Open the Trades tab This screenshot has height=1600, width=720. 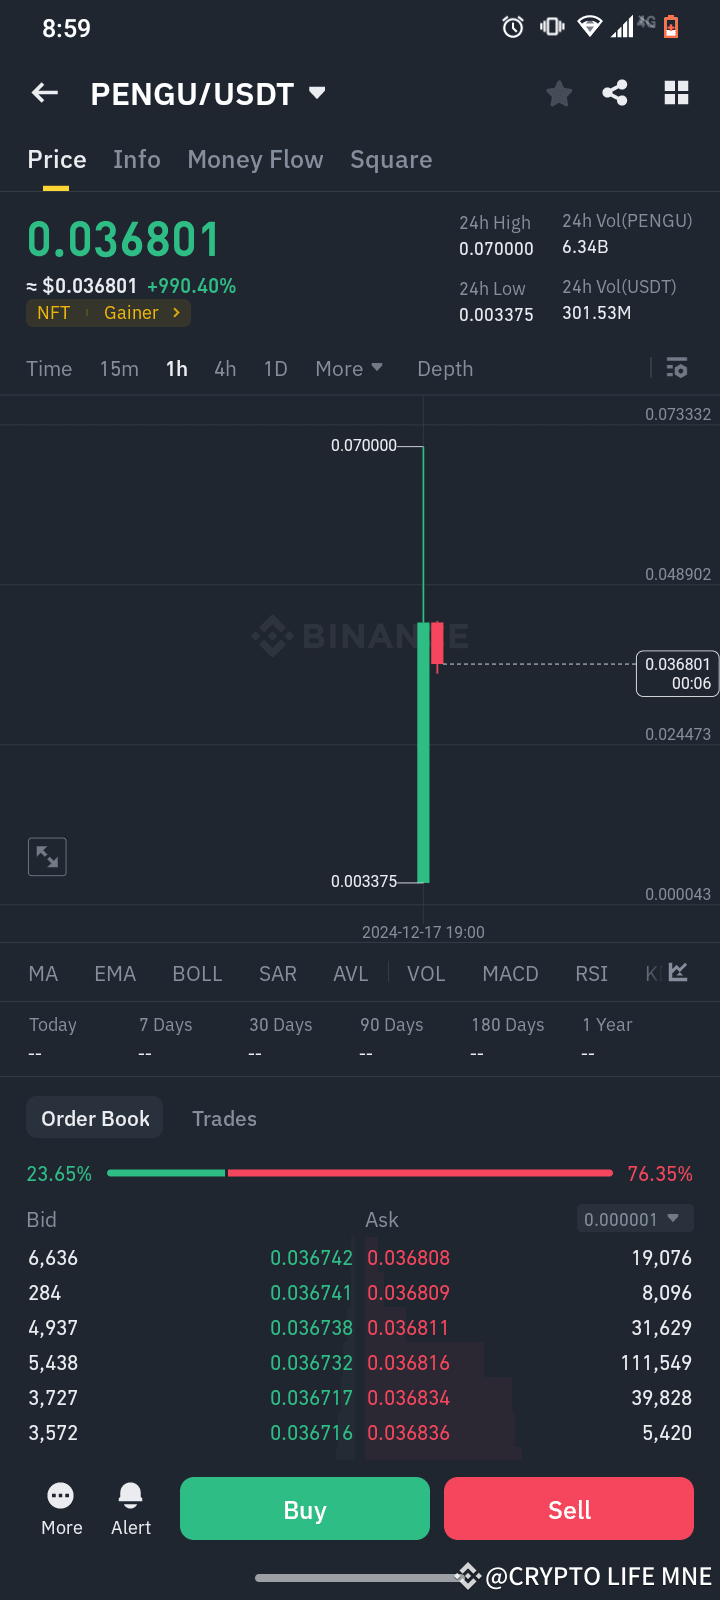[x=224, y=1118]
